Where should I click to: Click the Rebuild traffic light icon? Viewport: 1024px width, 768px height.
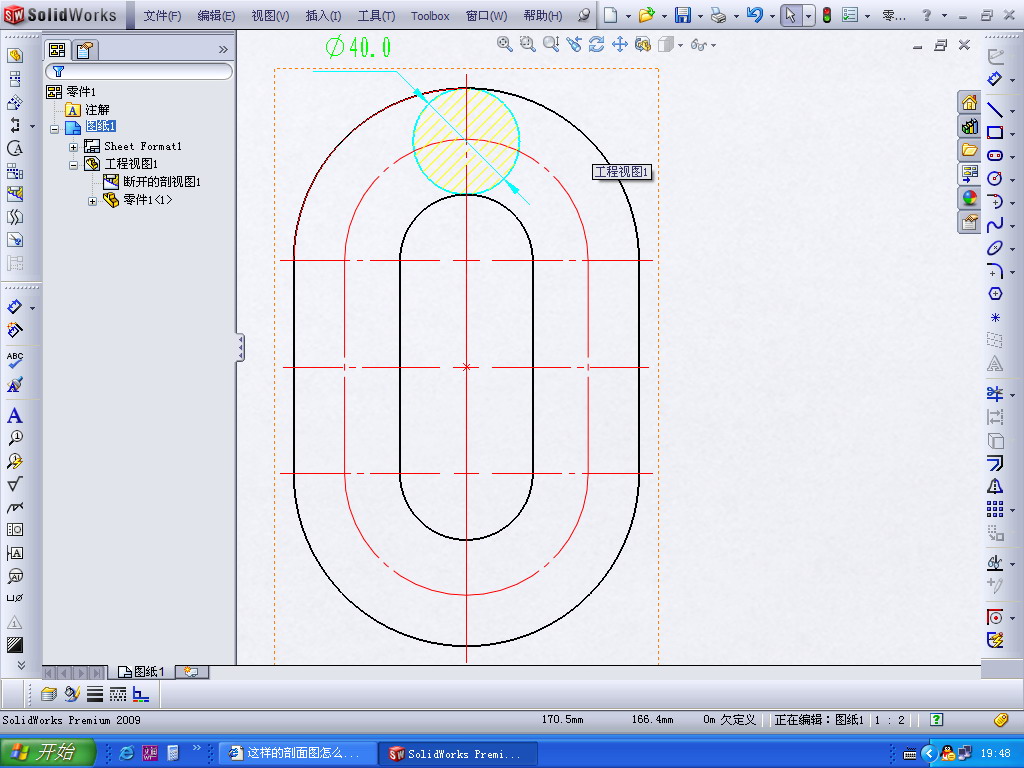827,15
